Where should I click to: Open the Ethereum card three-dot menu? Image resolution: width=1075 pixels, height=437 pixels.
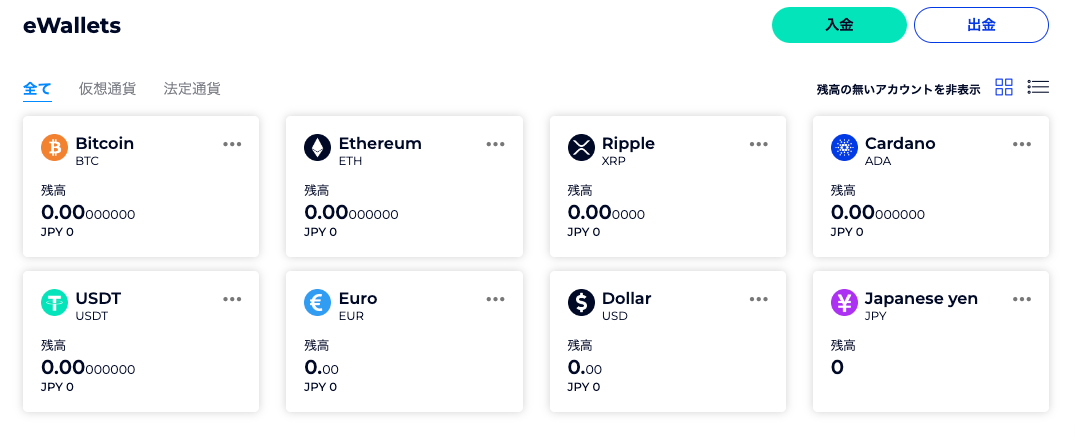pos(496,144)
